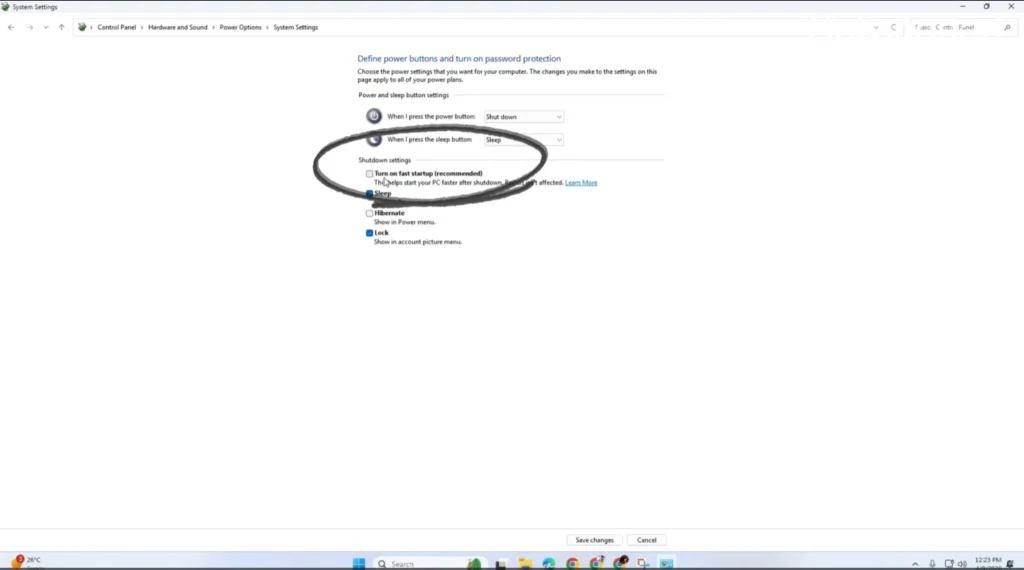Show hidden system tray icons

tap(914, 563)
